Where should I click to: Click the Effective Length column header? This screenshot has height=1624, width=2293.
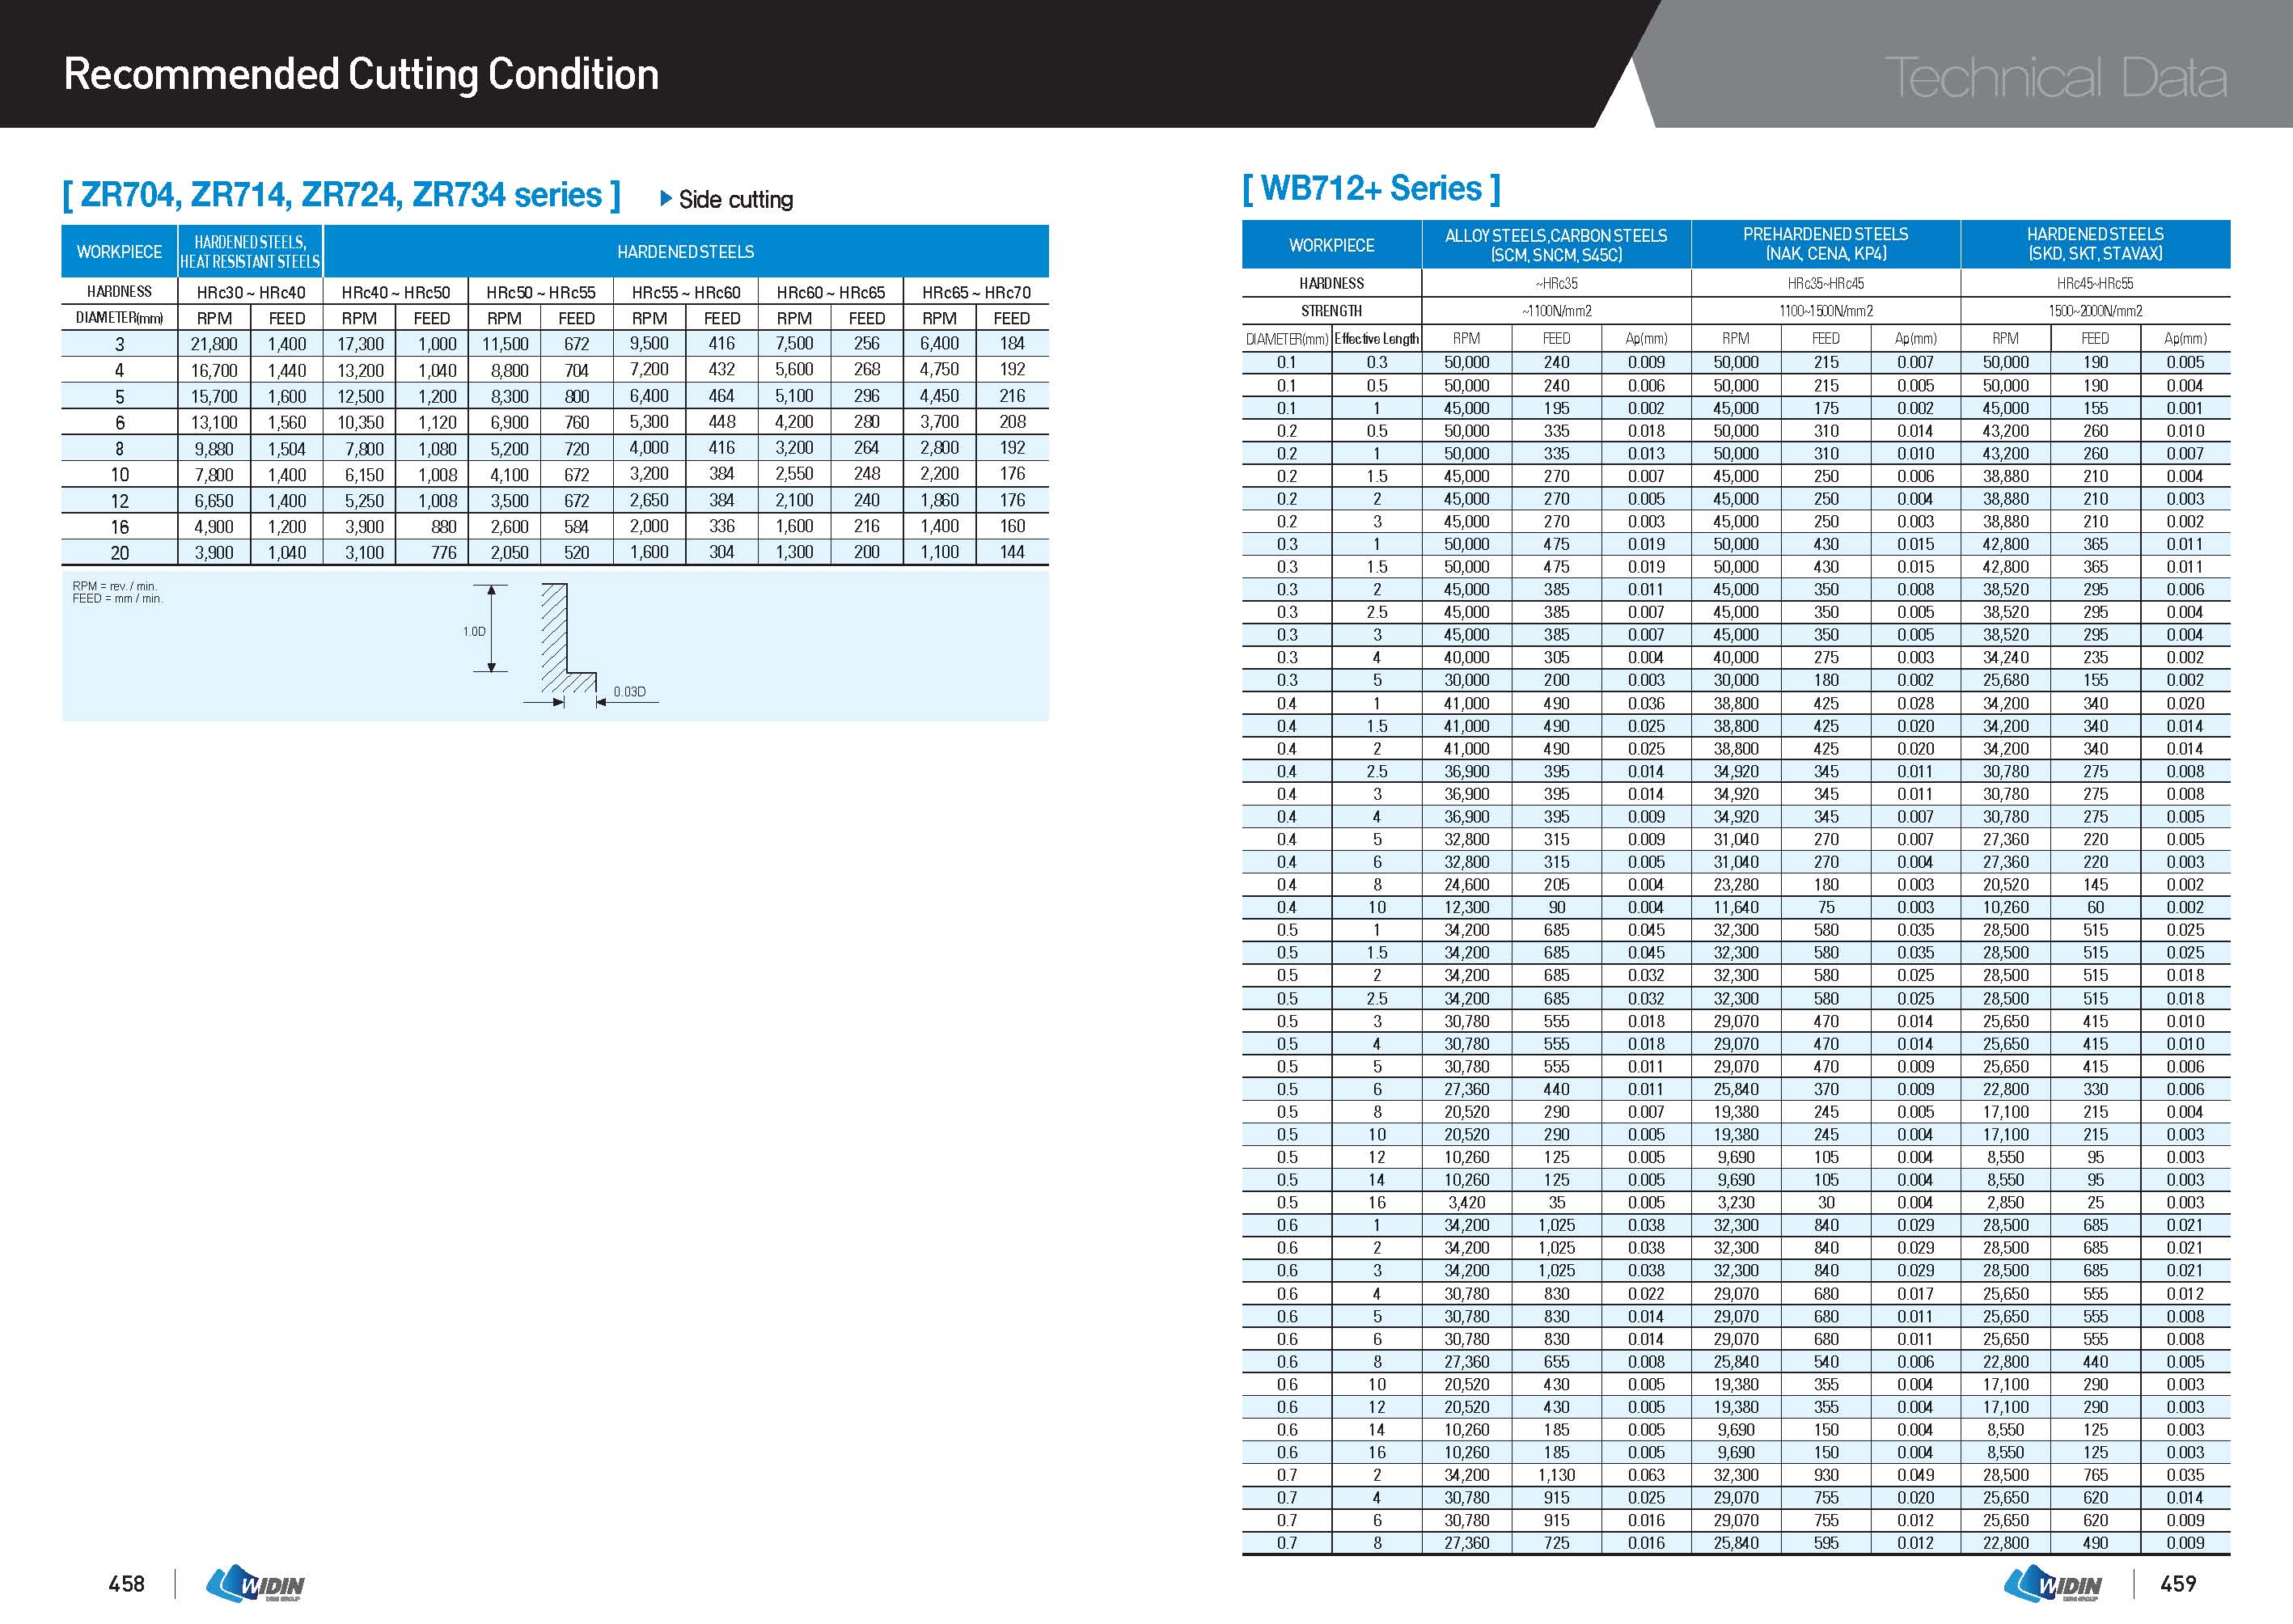[x=1376, y=339]
